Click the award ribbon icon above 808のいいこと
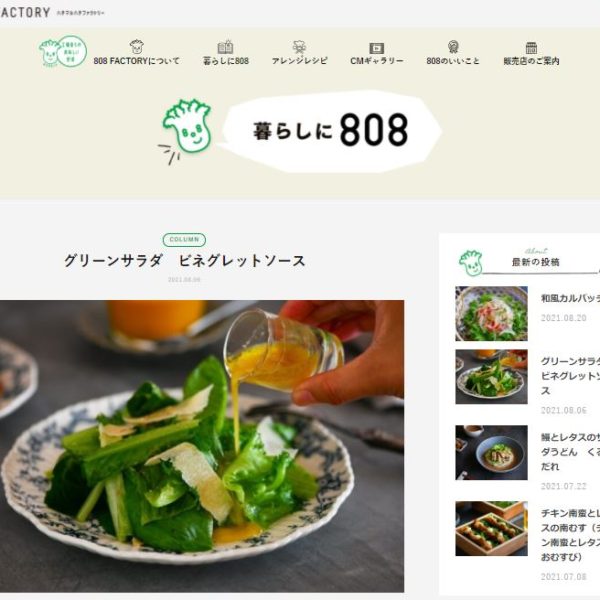600x600 pixels. 453,47
